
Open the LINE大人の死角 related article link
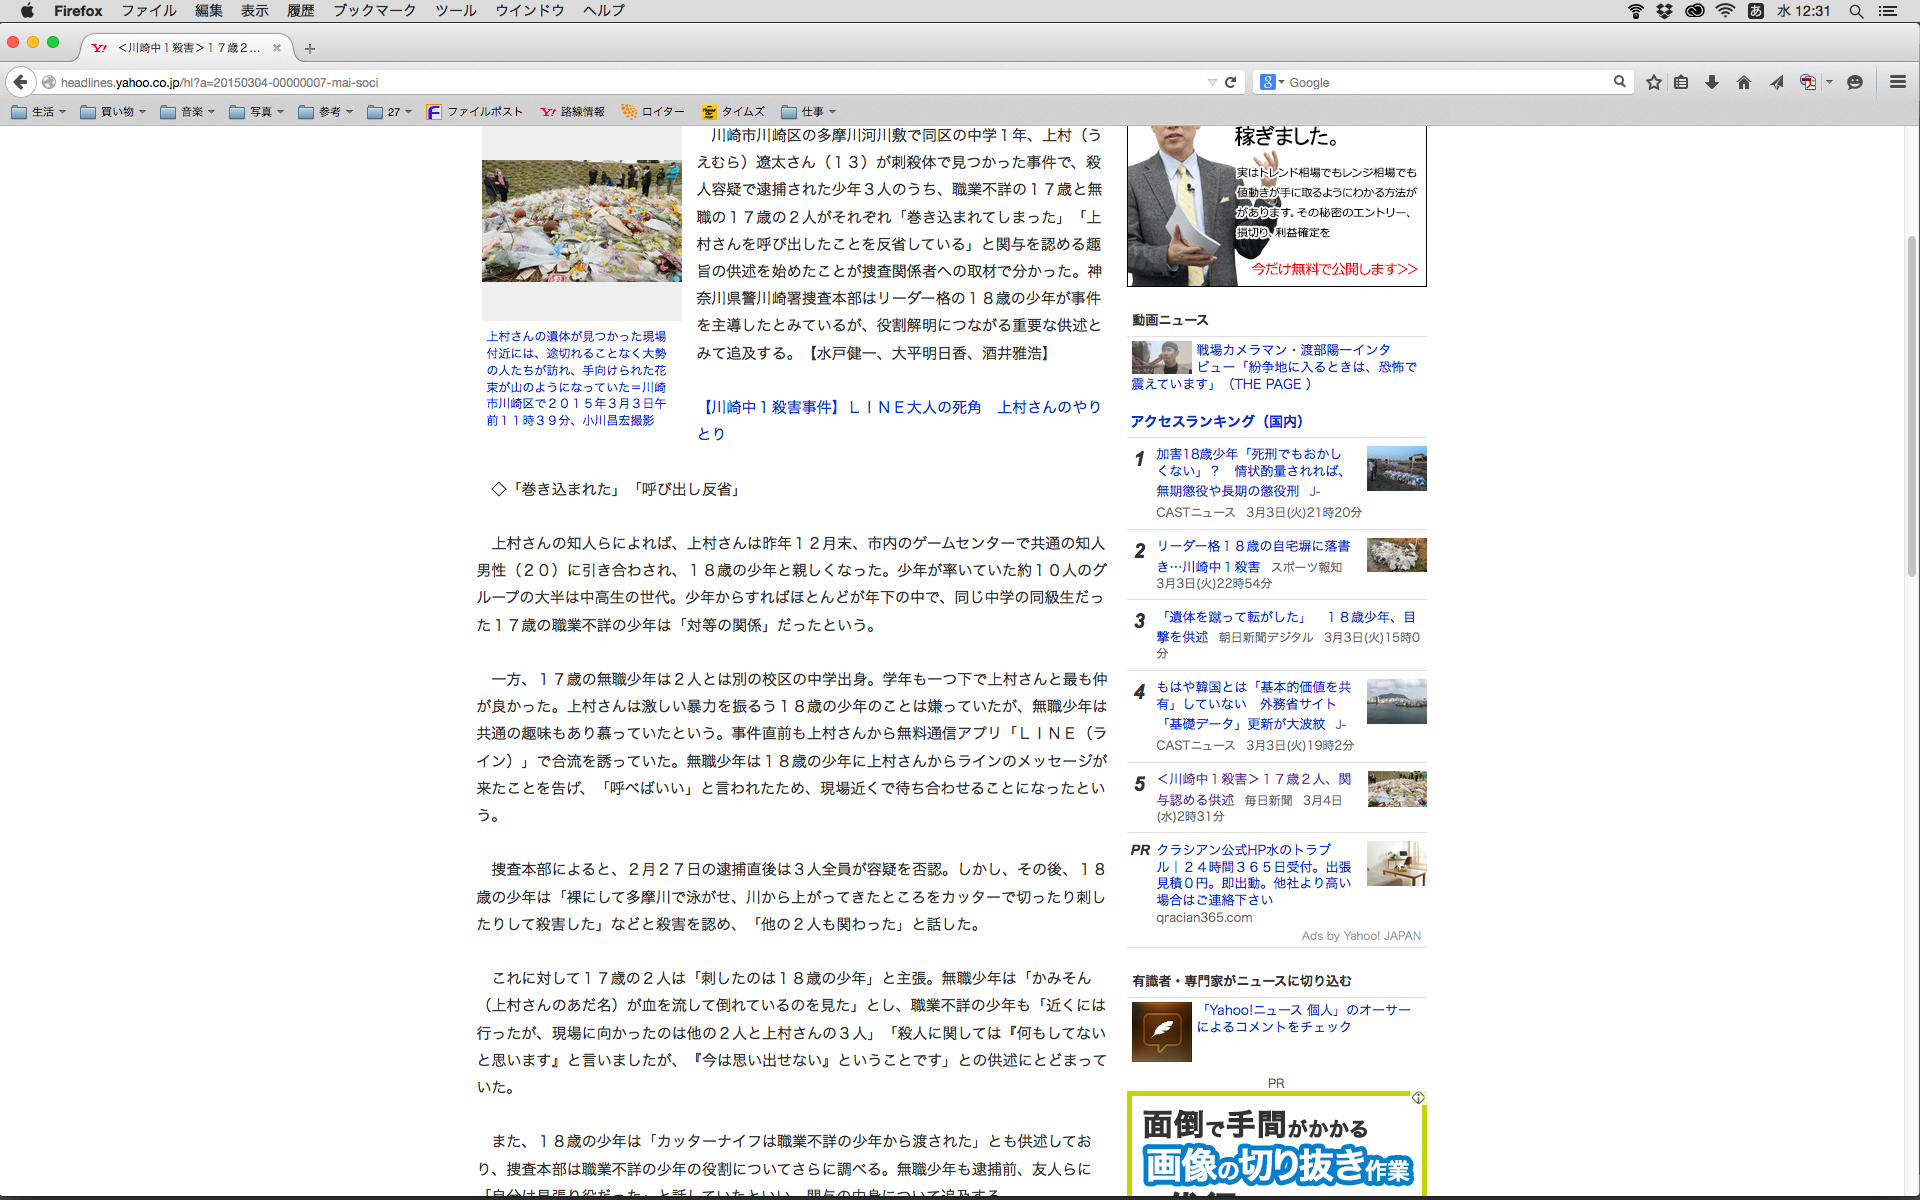898,408
